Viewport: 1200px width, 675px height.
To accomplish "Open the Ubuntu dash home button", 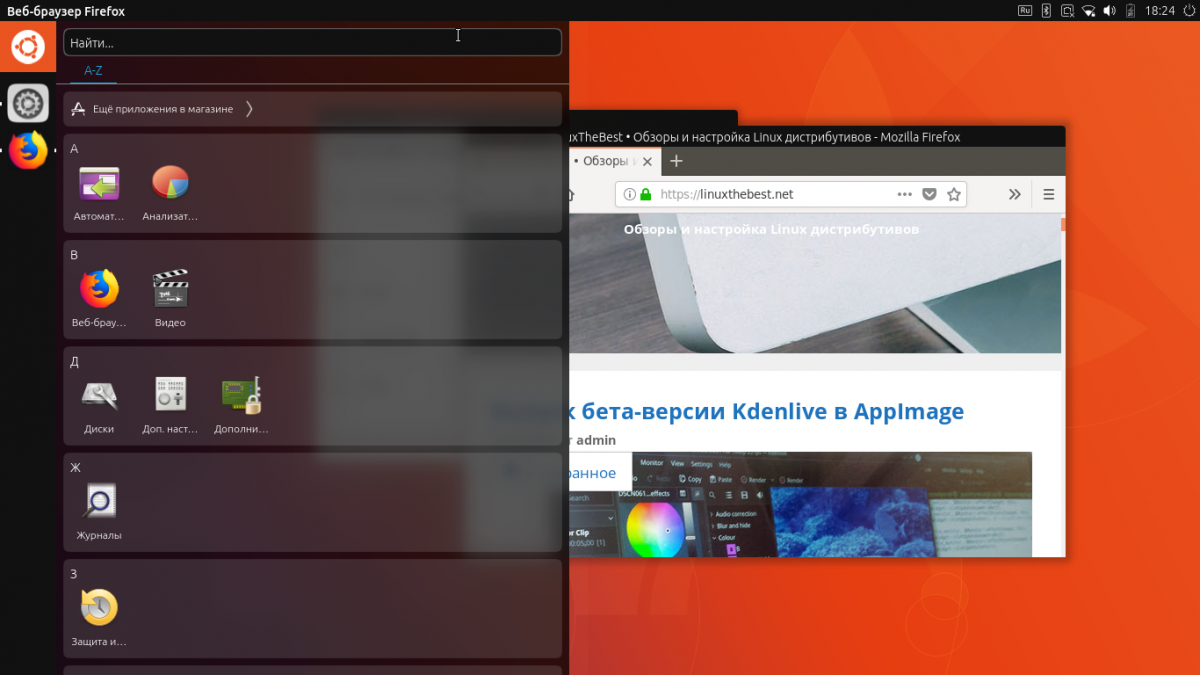I will [x=28, y=47].
